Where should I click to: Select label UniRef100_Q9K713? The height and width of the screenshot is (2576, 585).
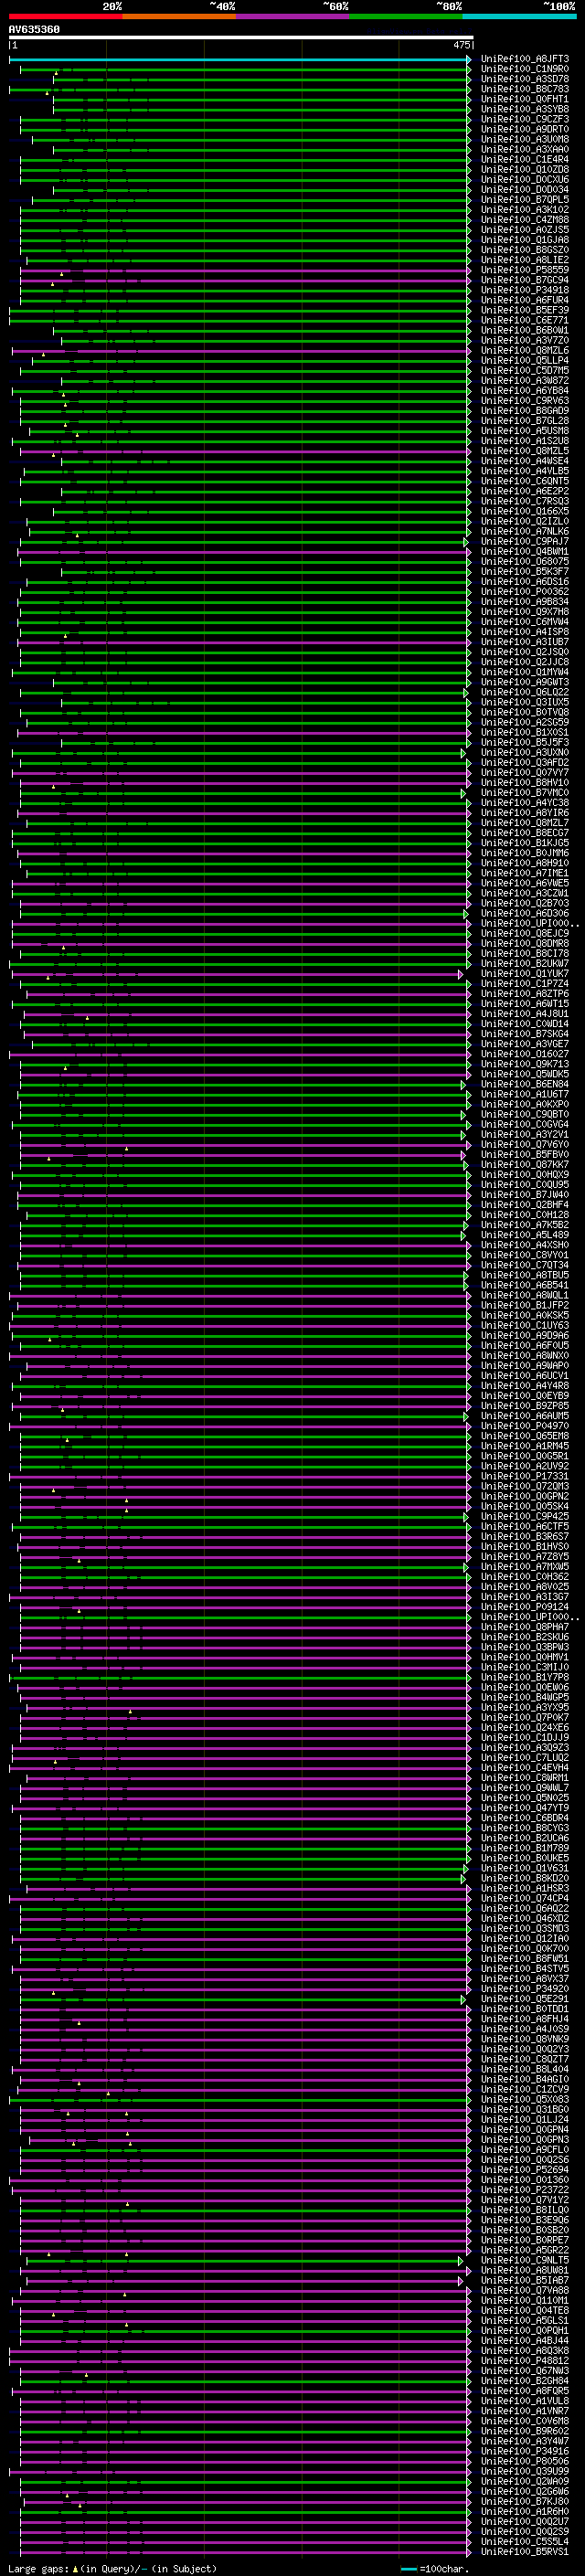coord(525,1064)
